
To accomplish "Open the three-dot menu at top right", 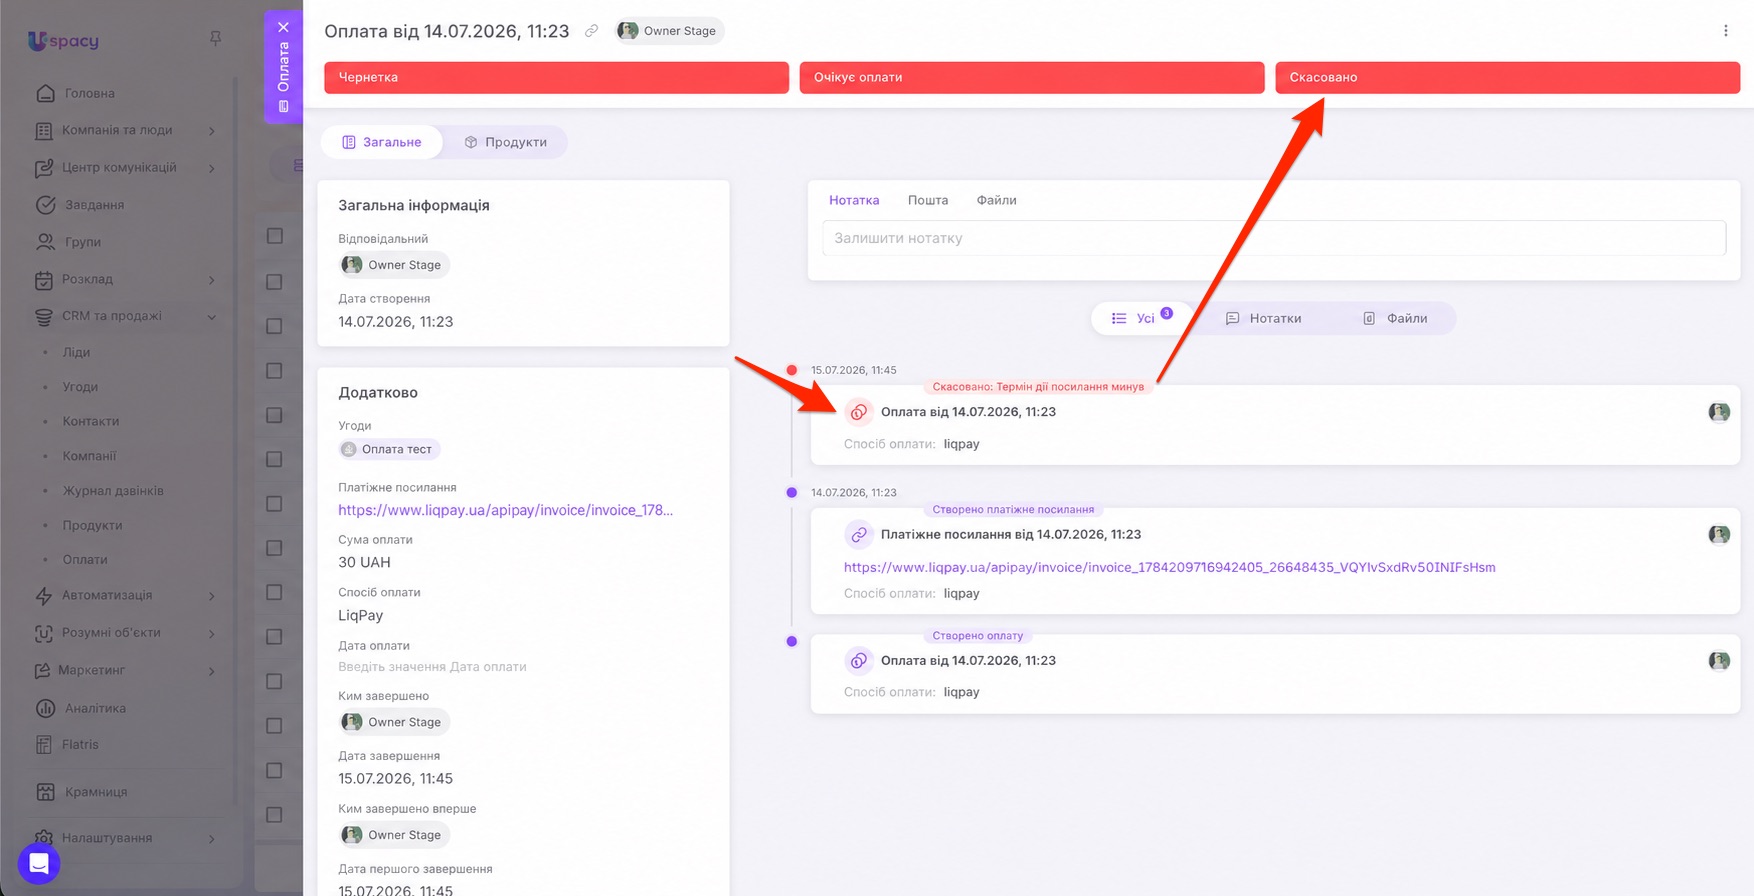I will tap(1725, 31).
